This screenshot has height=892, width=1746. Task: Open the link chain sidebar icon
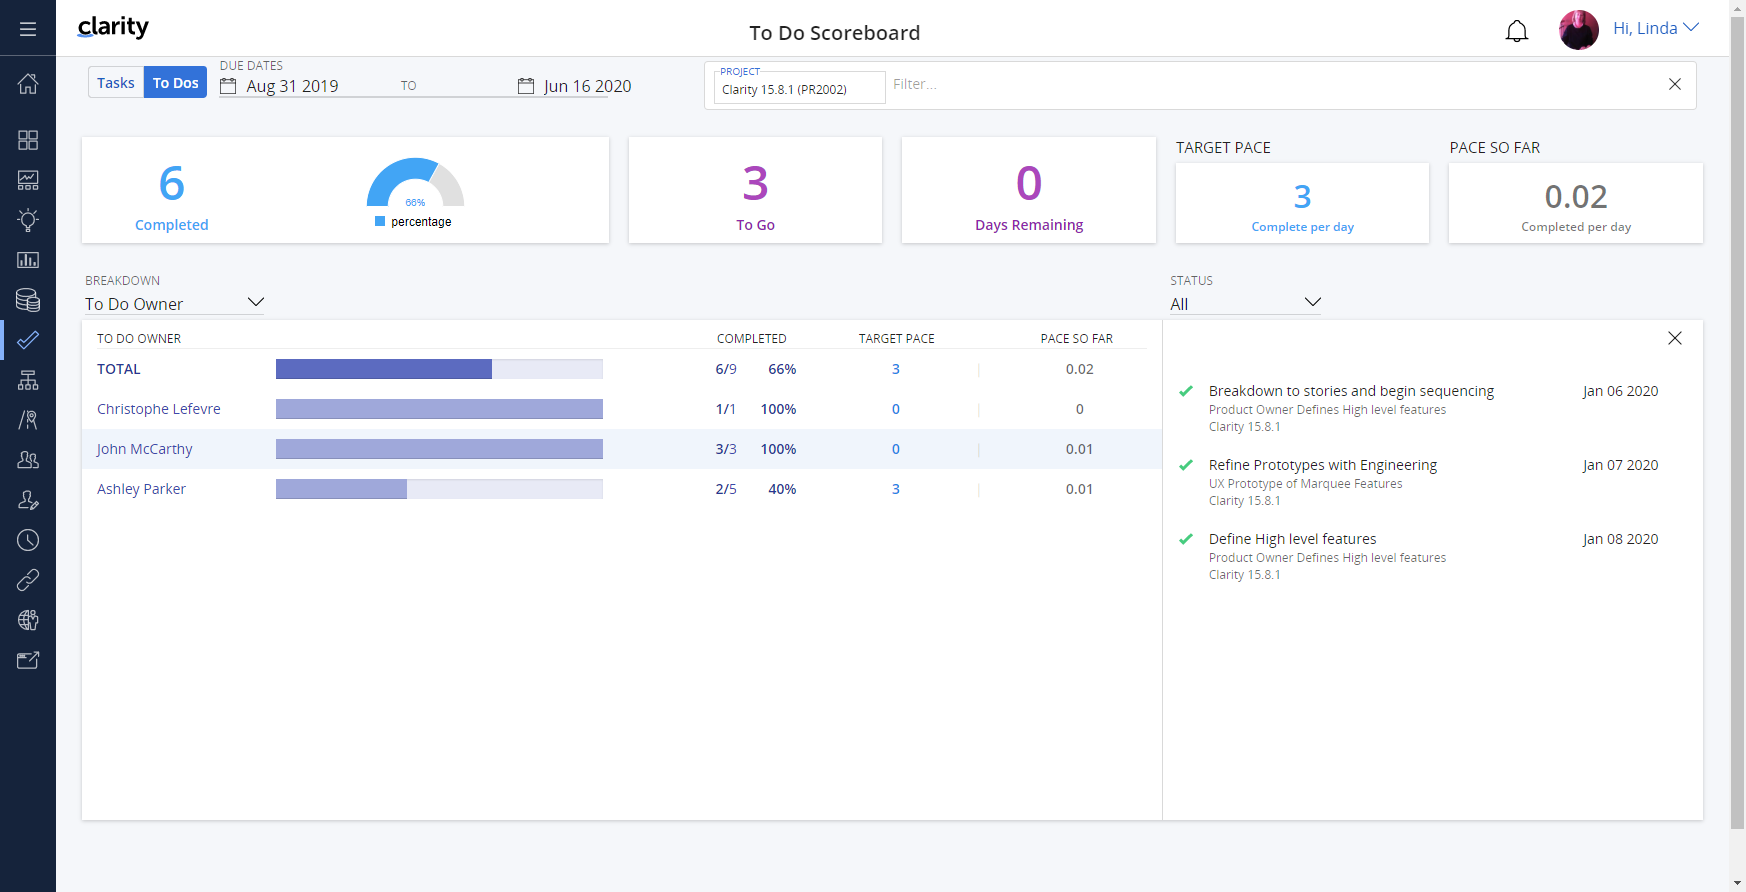pos(28,580)
